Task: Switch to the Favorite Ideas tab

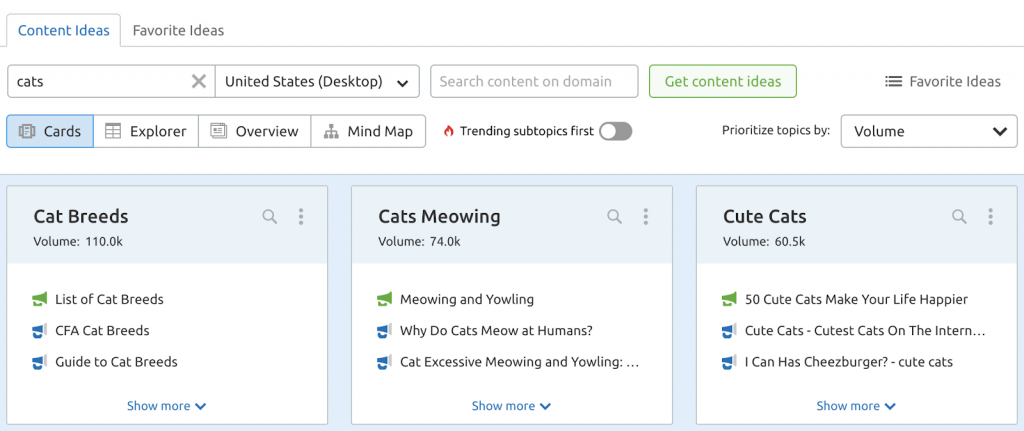Action: pos(178,30)
